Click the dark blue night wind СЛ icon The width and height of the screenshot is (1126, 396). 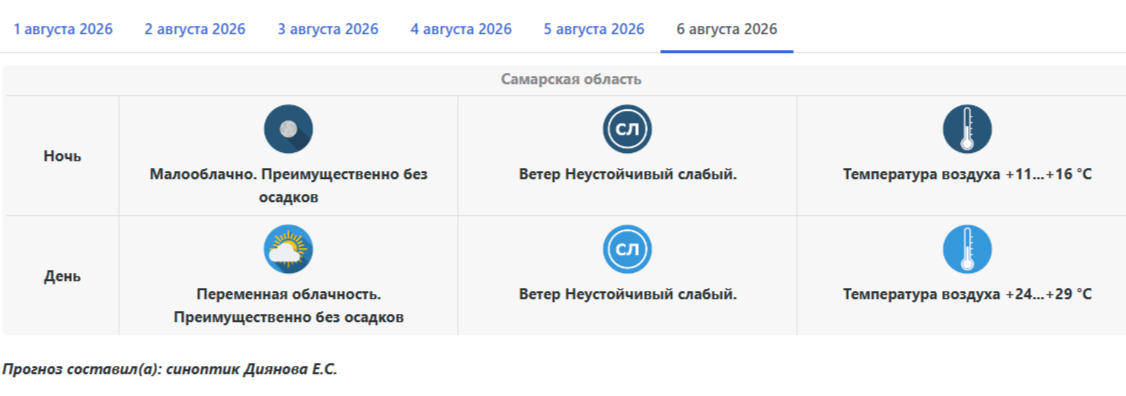[x=628, y=129]
